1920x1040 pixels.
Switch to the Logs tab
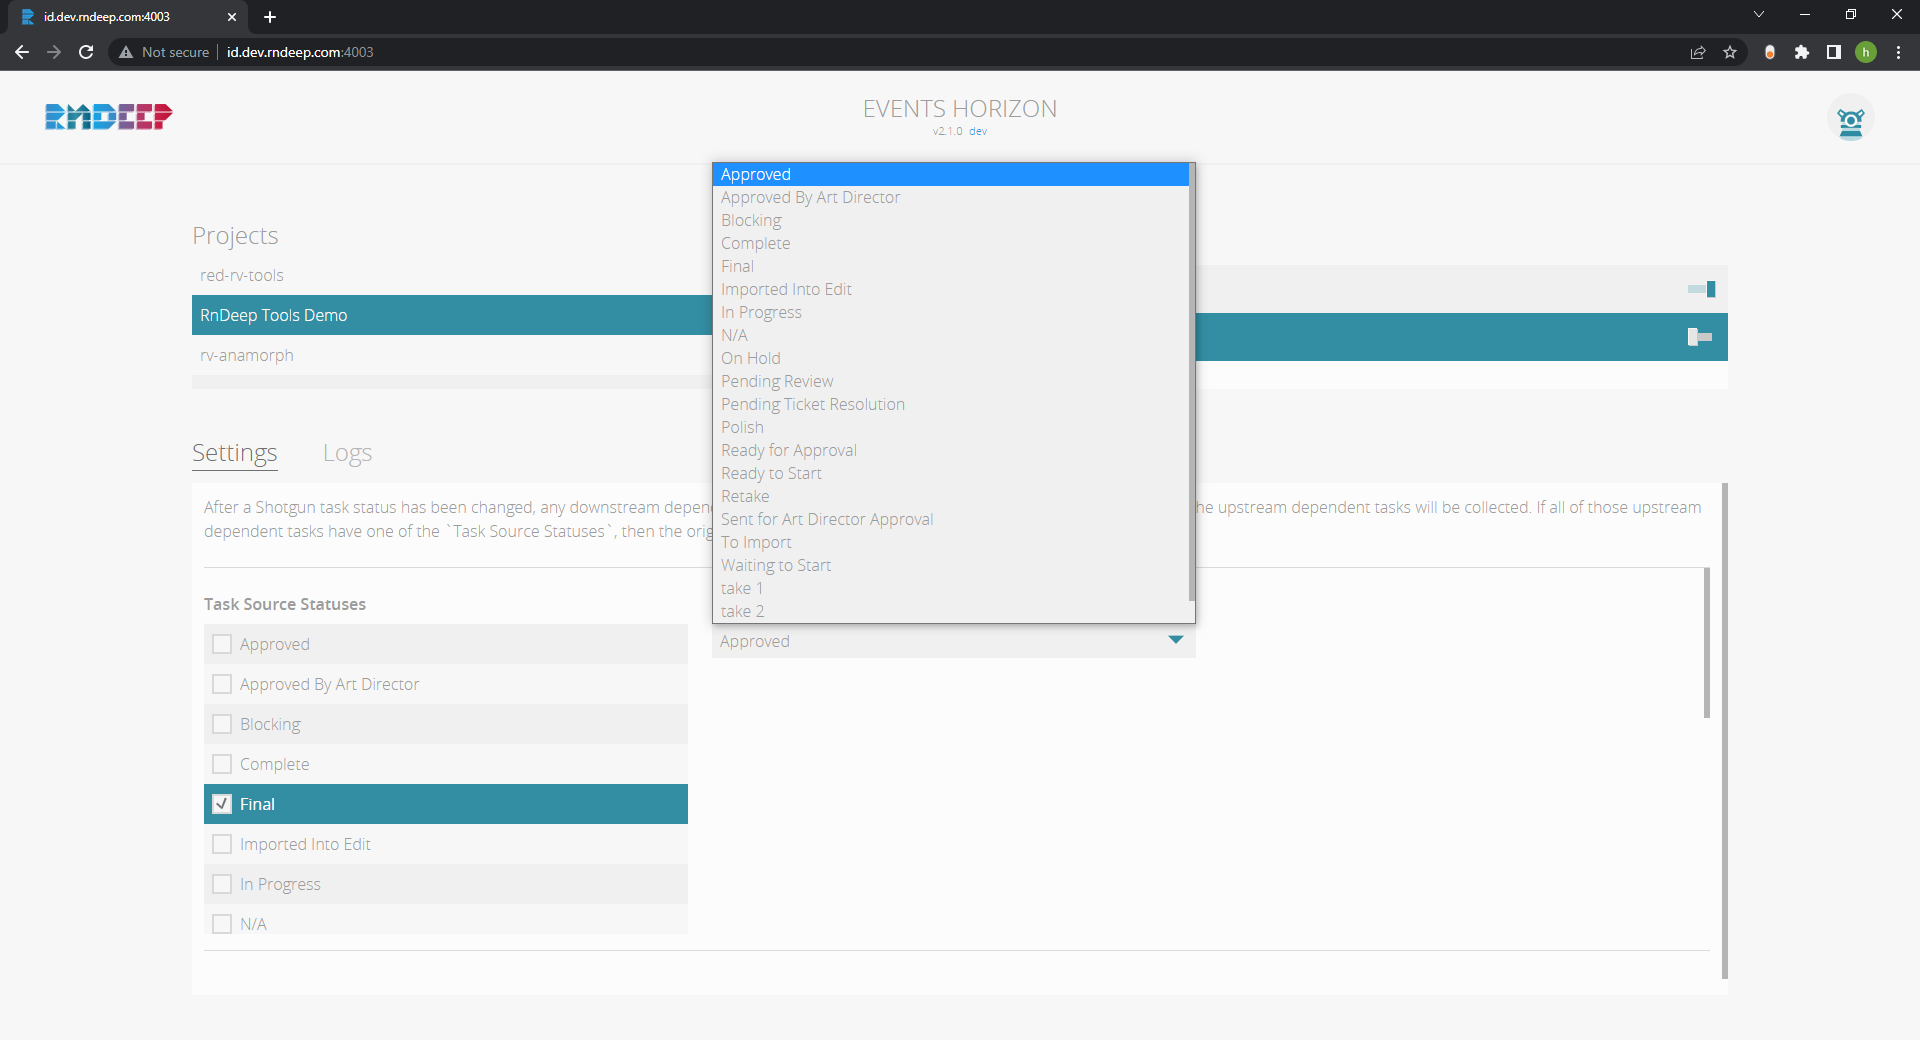point(347,453)
